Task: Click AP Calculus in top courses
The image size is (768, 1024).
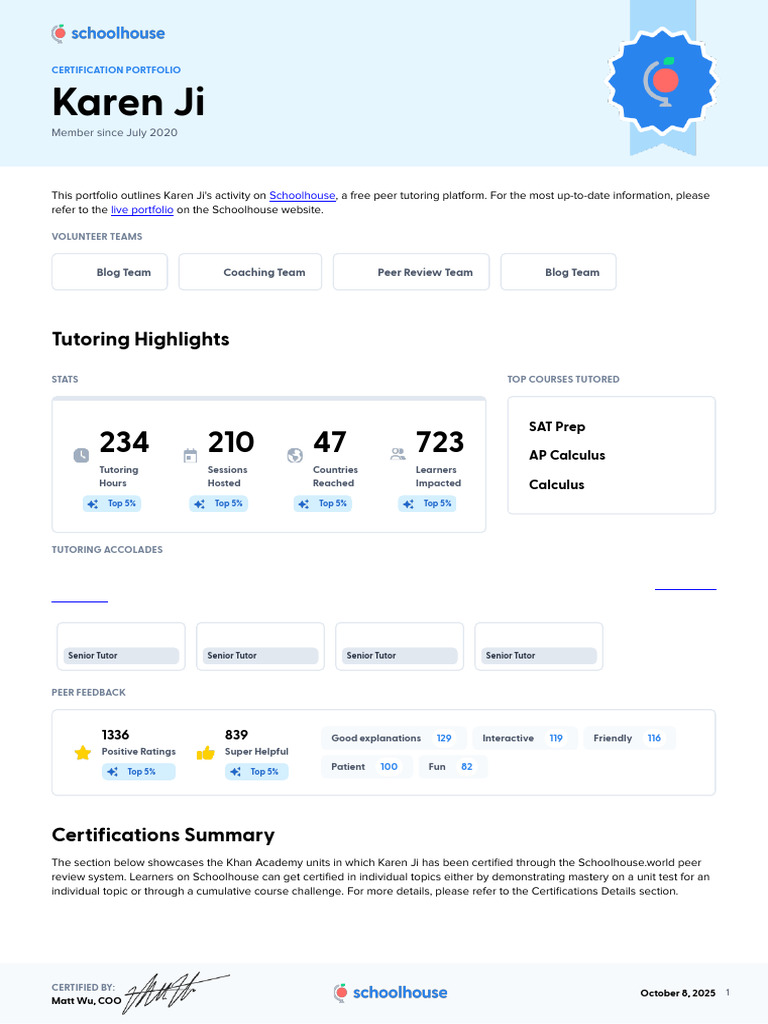Action: [x=567, y=455]
